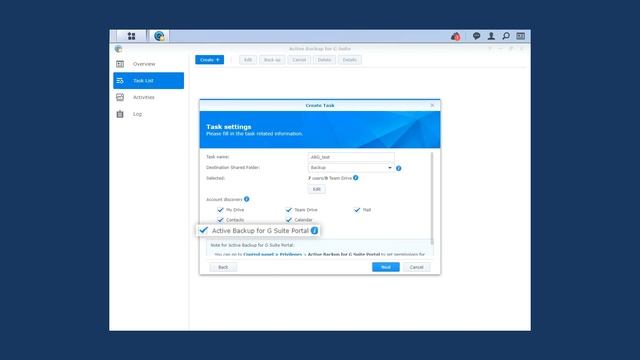Click the info icon beside Destination Shared Folder
Viewport: 640px width, 360px height.
[x=398, y=168]
